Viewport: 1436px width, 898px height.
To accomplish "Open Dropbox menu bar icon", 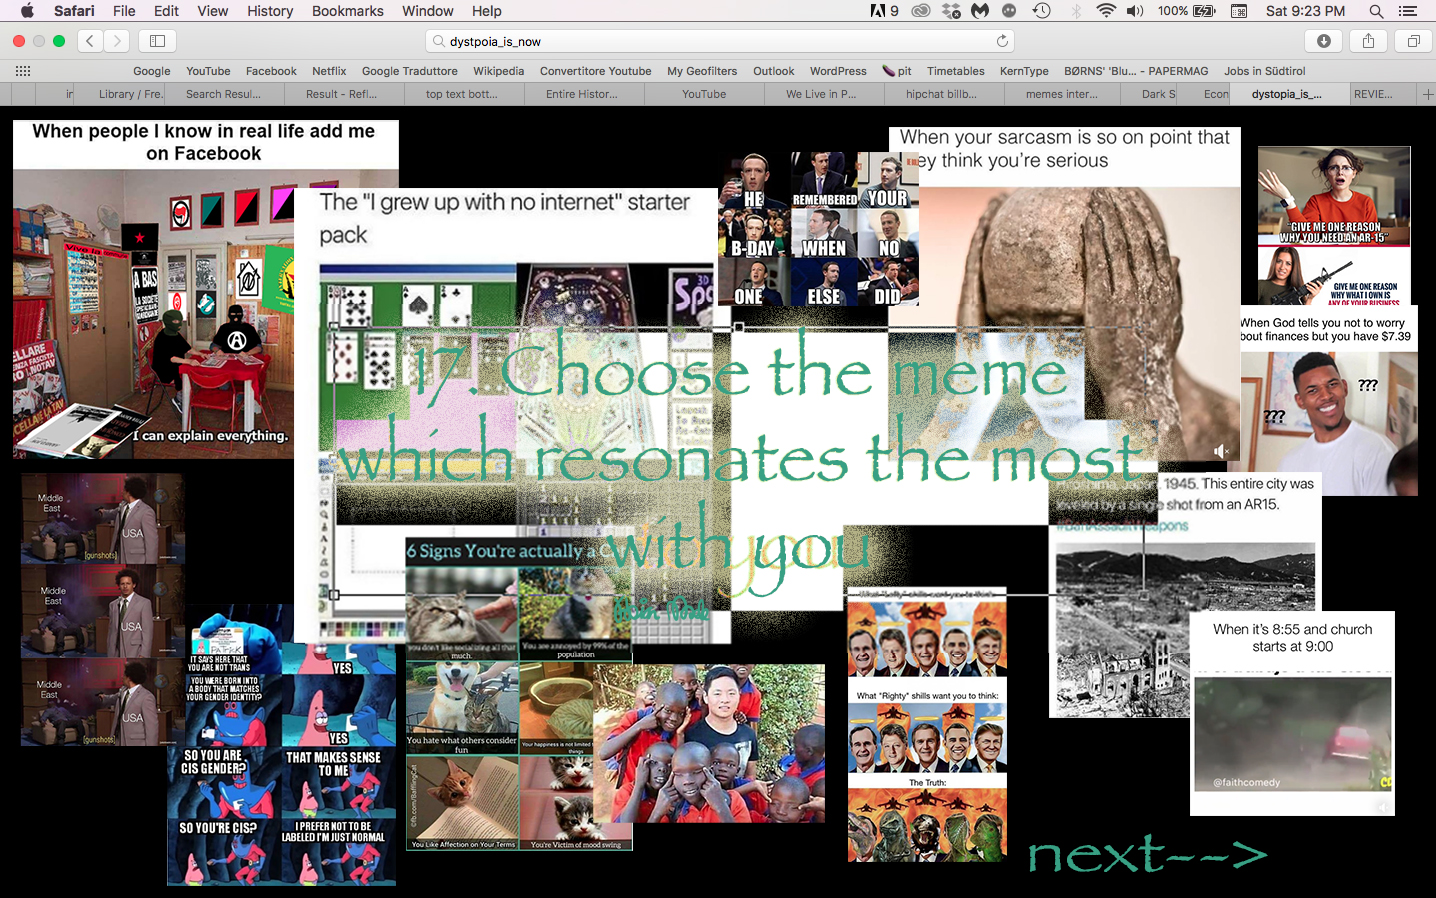I will [951, 11].
